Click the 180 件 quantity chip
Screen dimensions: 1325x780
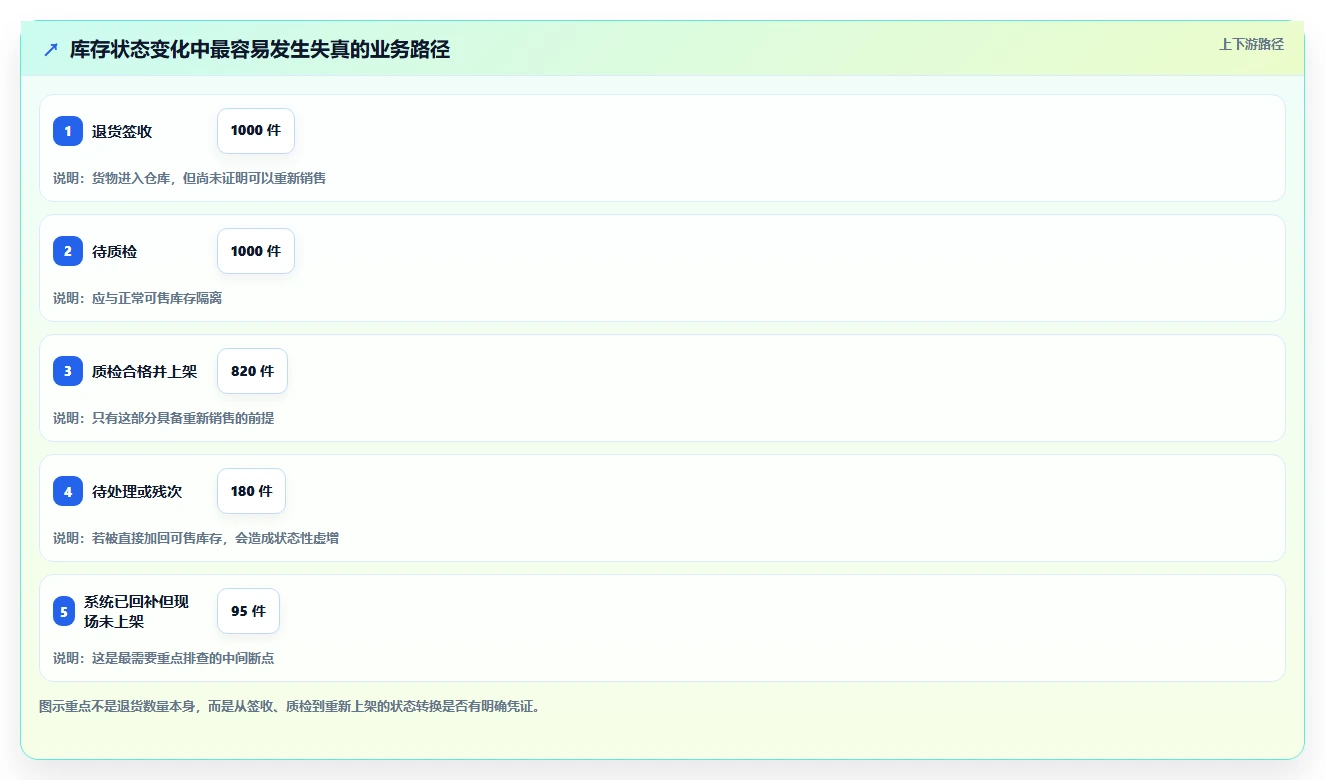tap(251, 491)
